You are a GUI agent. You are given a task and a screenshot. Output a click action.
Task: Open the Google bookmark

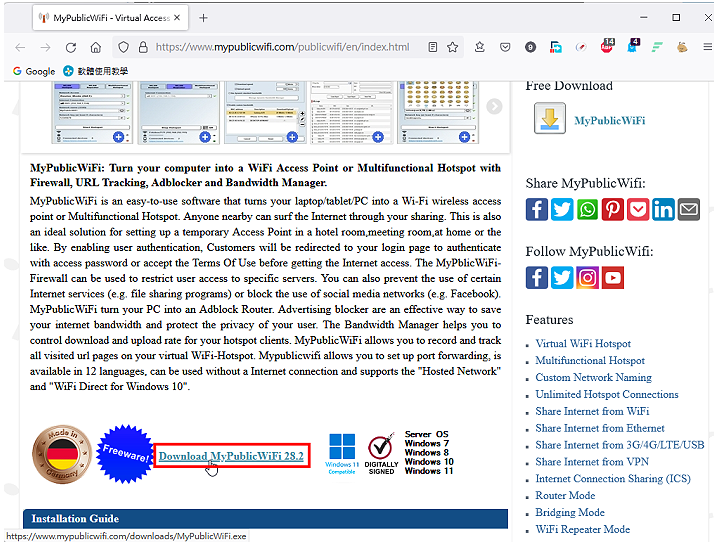pyautogui.click(x=34, y=71)
